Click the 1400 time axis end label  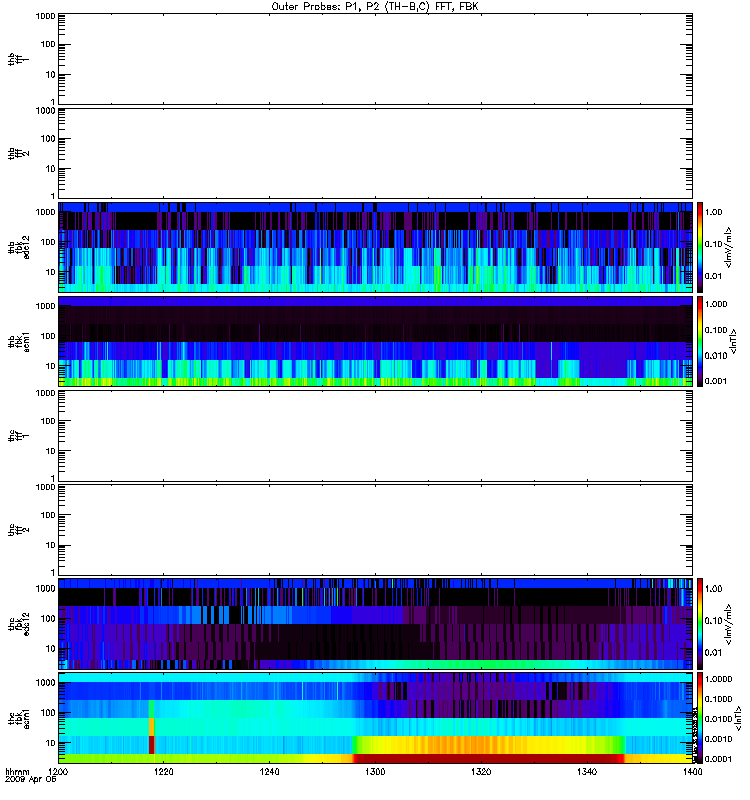[x=692, y=772]
